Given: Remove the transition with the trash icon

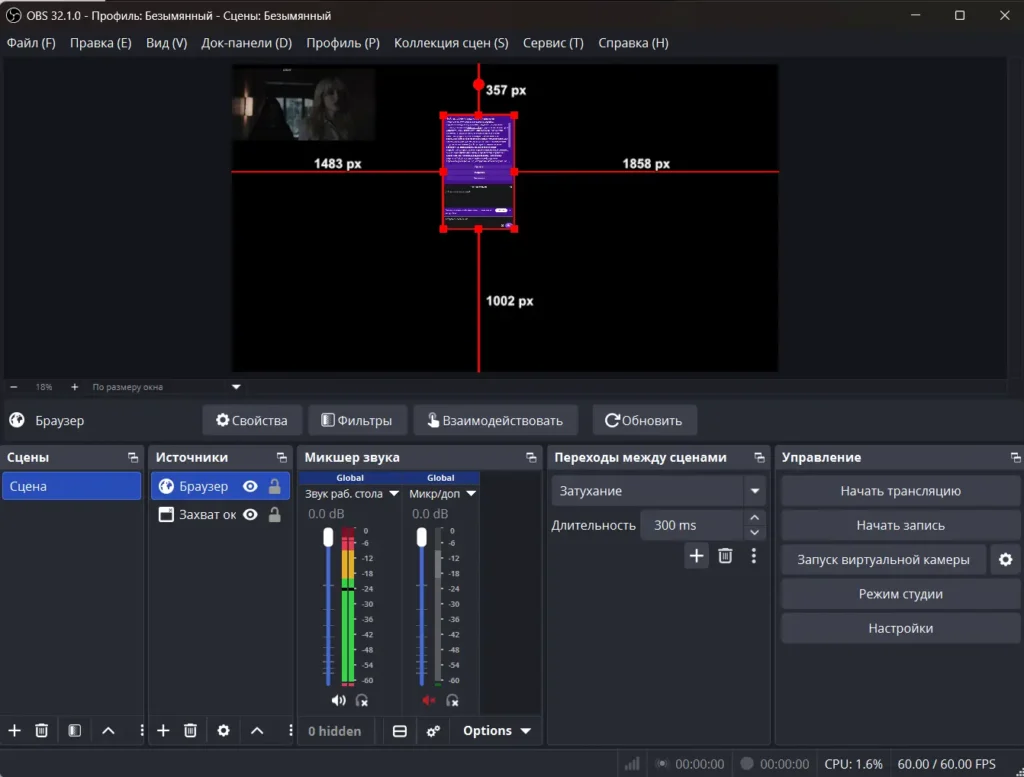Looking at the screenshot, I should [x=725, y=556].
